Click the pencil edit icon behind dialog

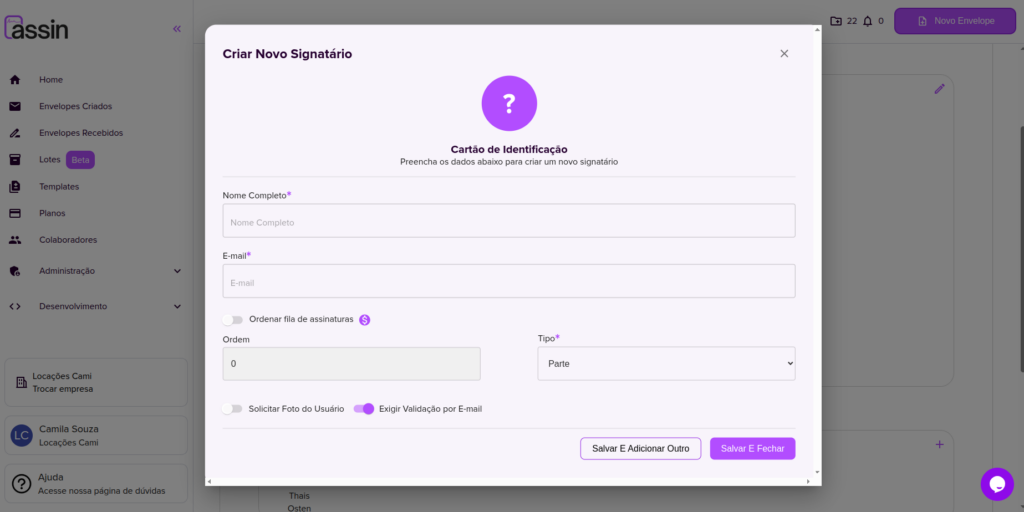point(939,89)
